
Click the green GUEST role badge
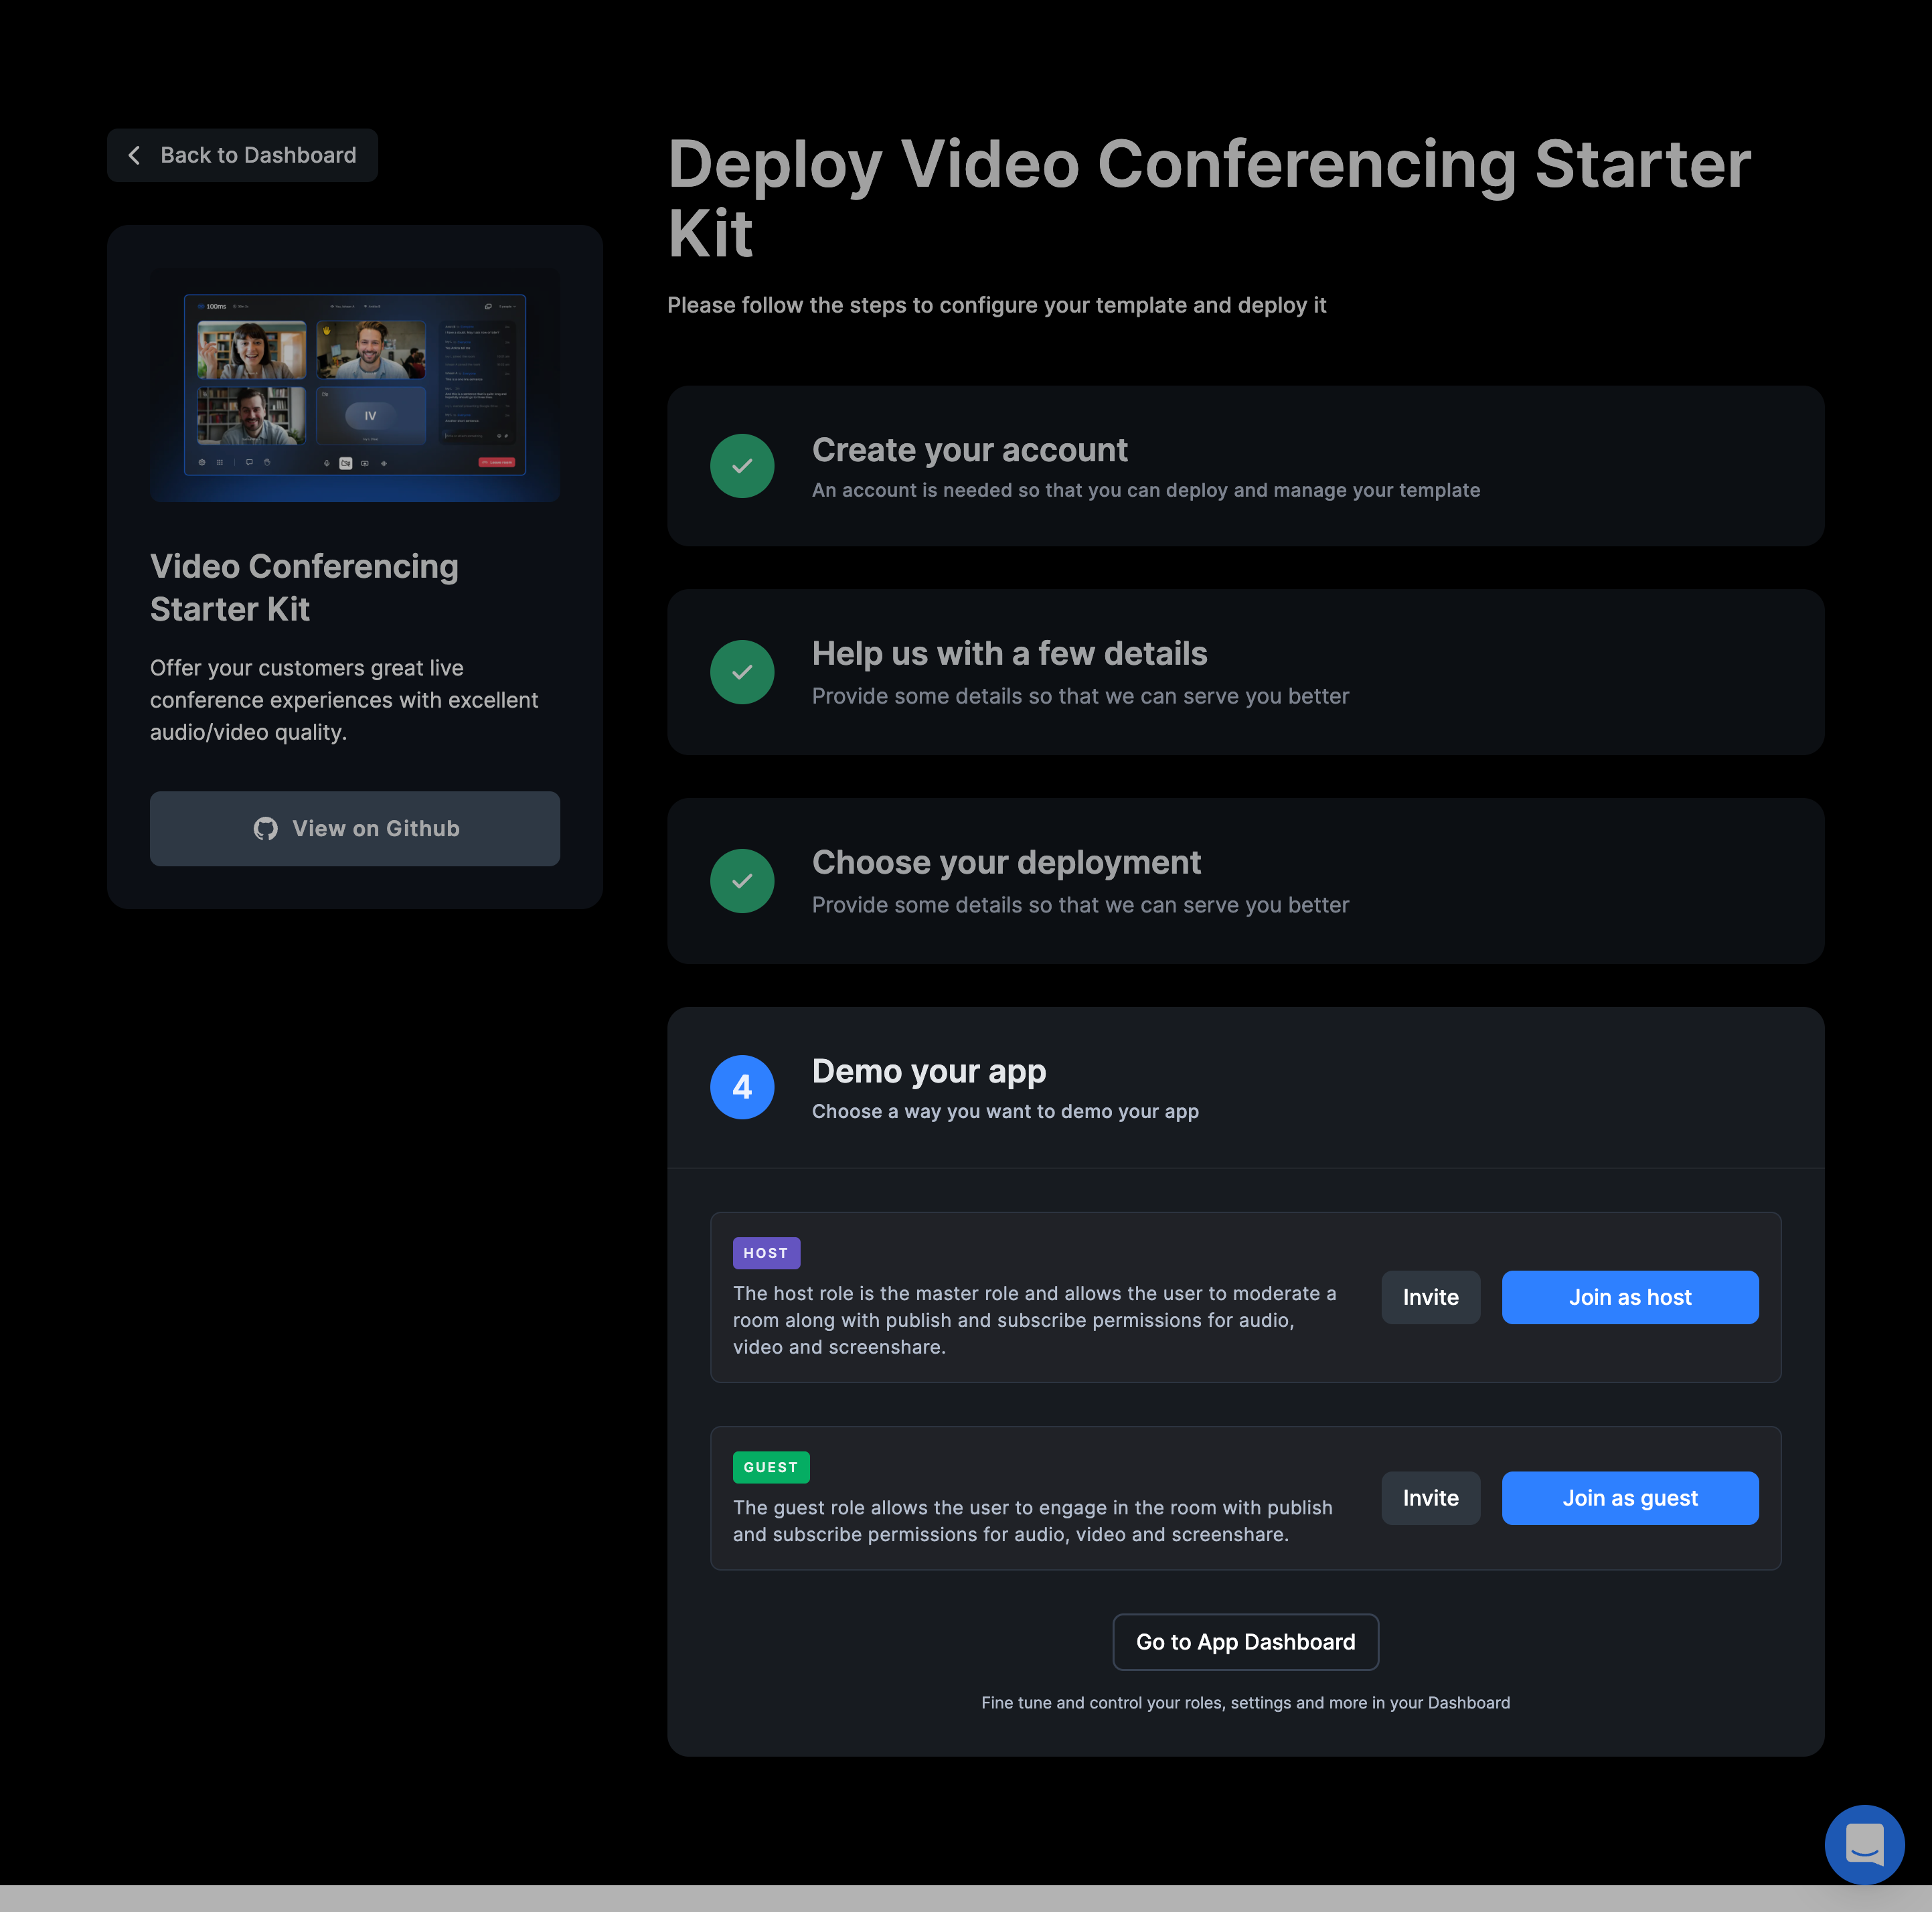(770, 1467)
